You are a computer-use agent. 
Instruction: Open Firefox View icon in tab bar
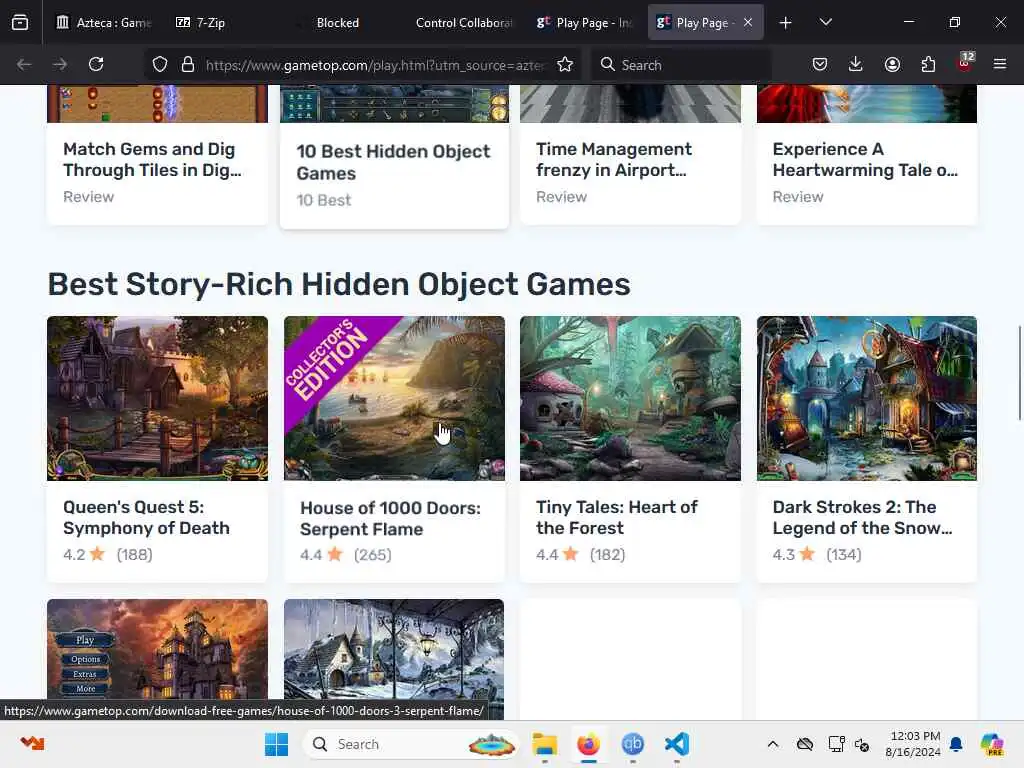point(20,23)
